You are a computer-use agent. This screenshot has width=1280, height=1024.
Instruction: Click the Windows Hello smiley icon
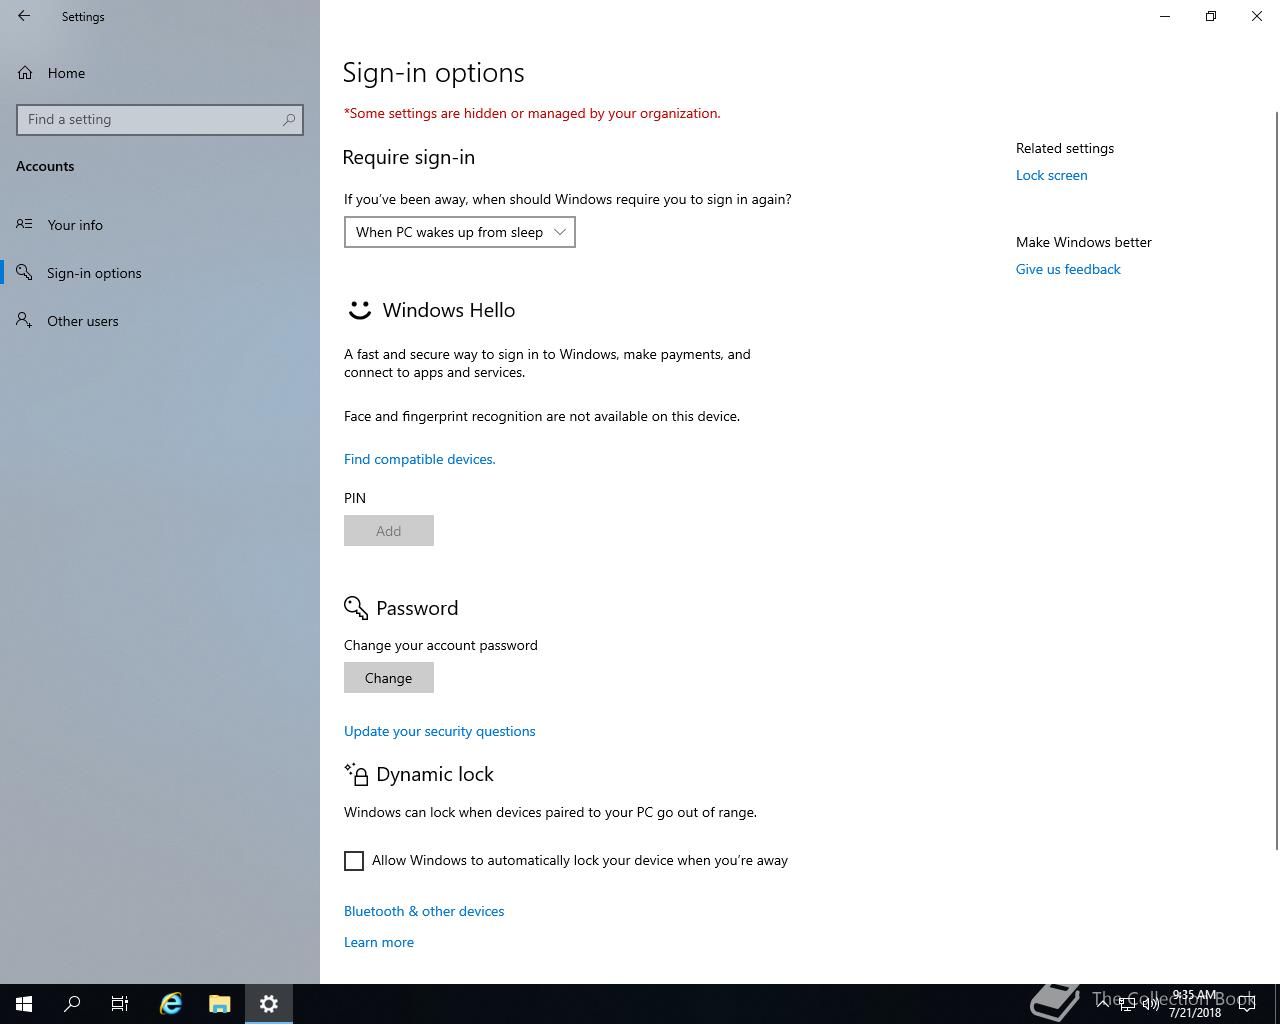[359, 310]
